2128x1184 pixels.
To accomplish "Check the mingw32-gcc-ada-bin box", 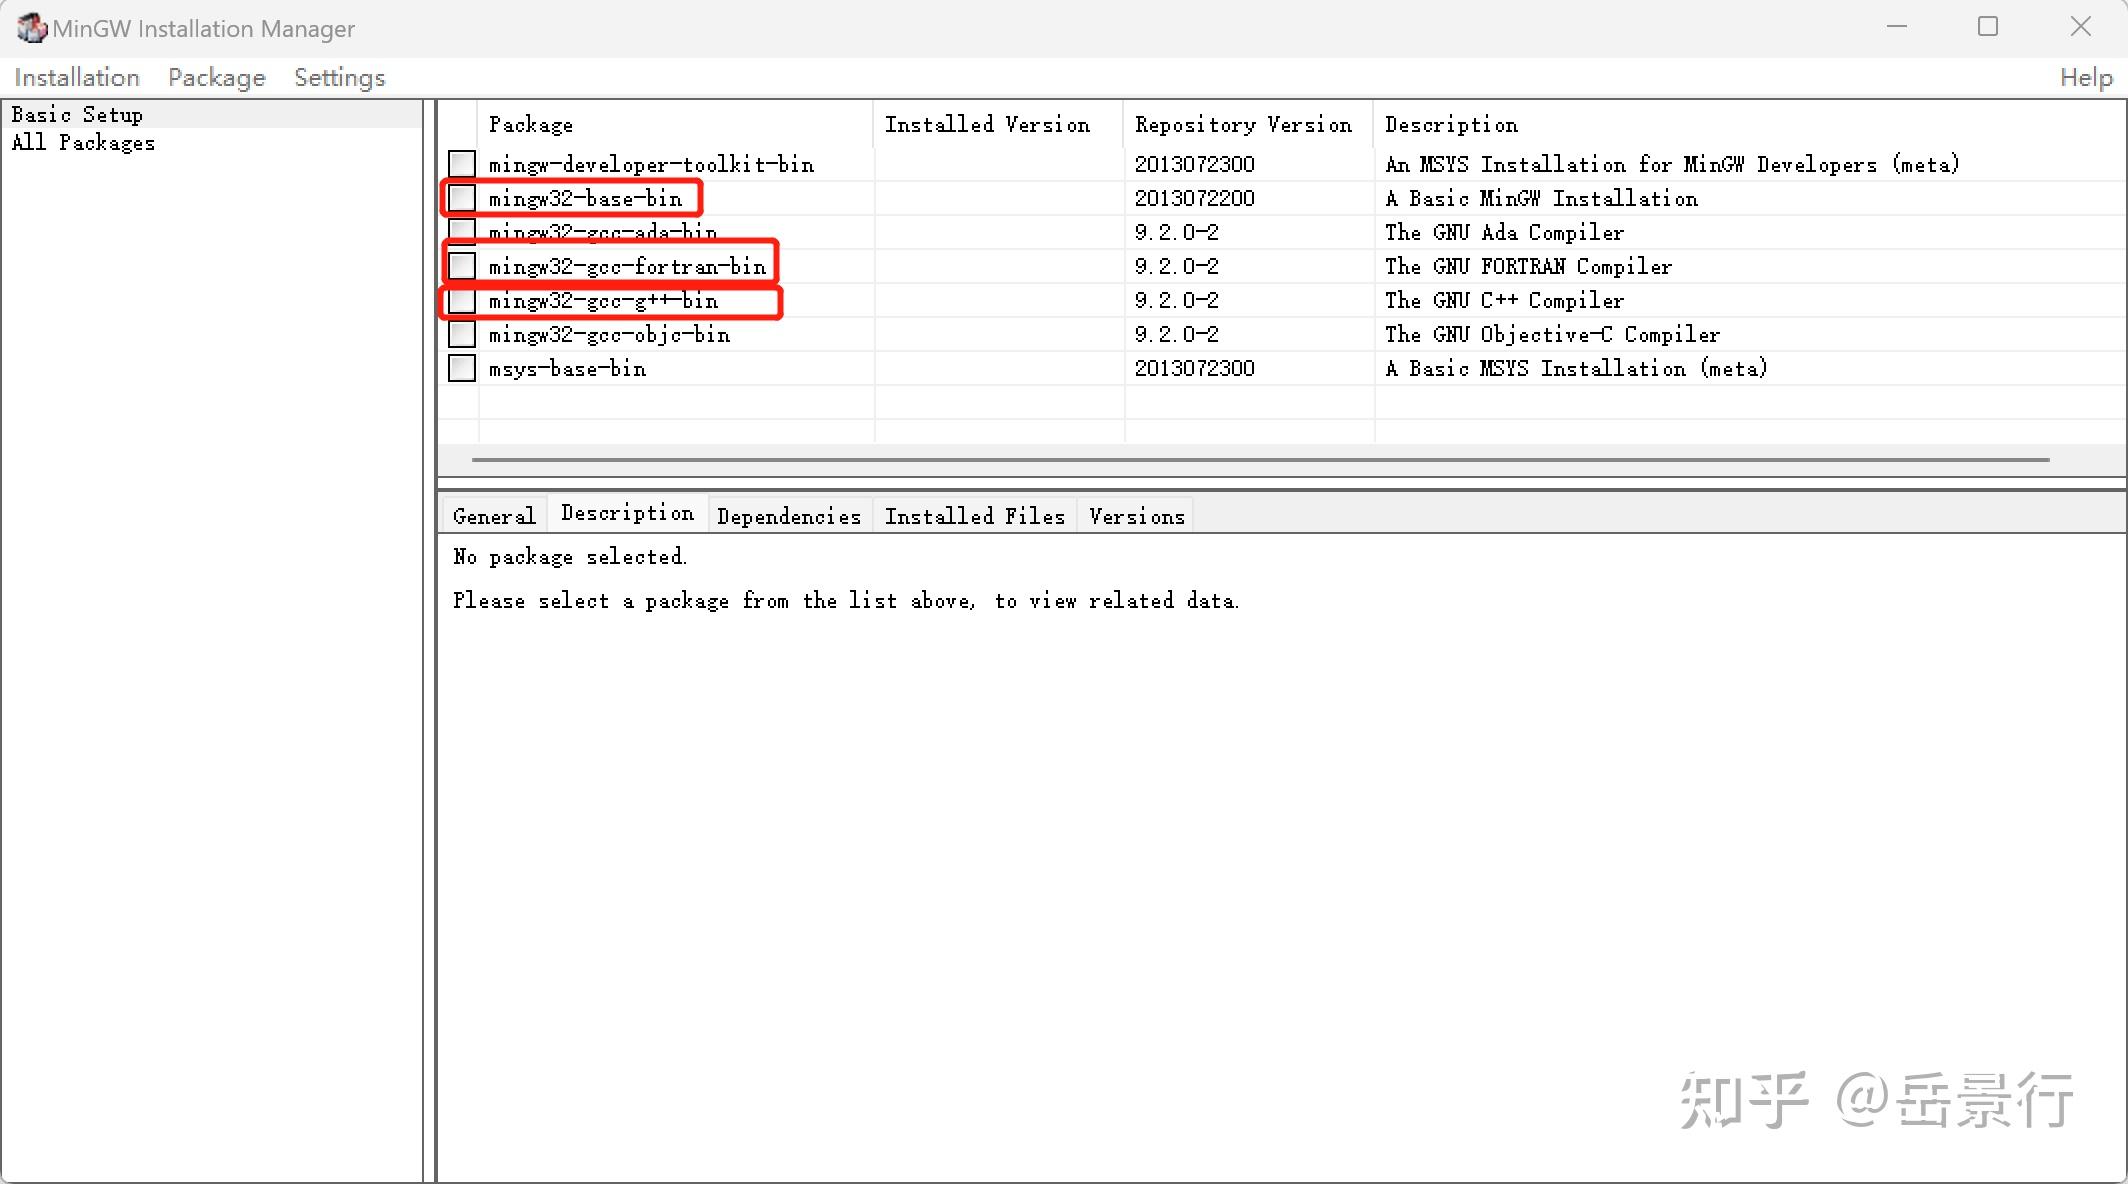I will coord(462,231).
